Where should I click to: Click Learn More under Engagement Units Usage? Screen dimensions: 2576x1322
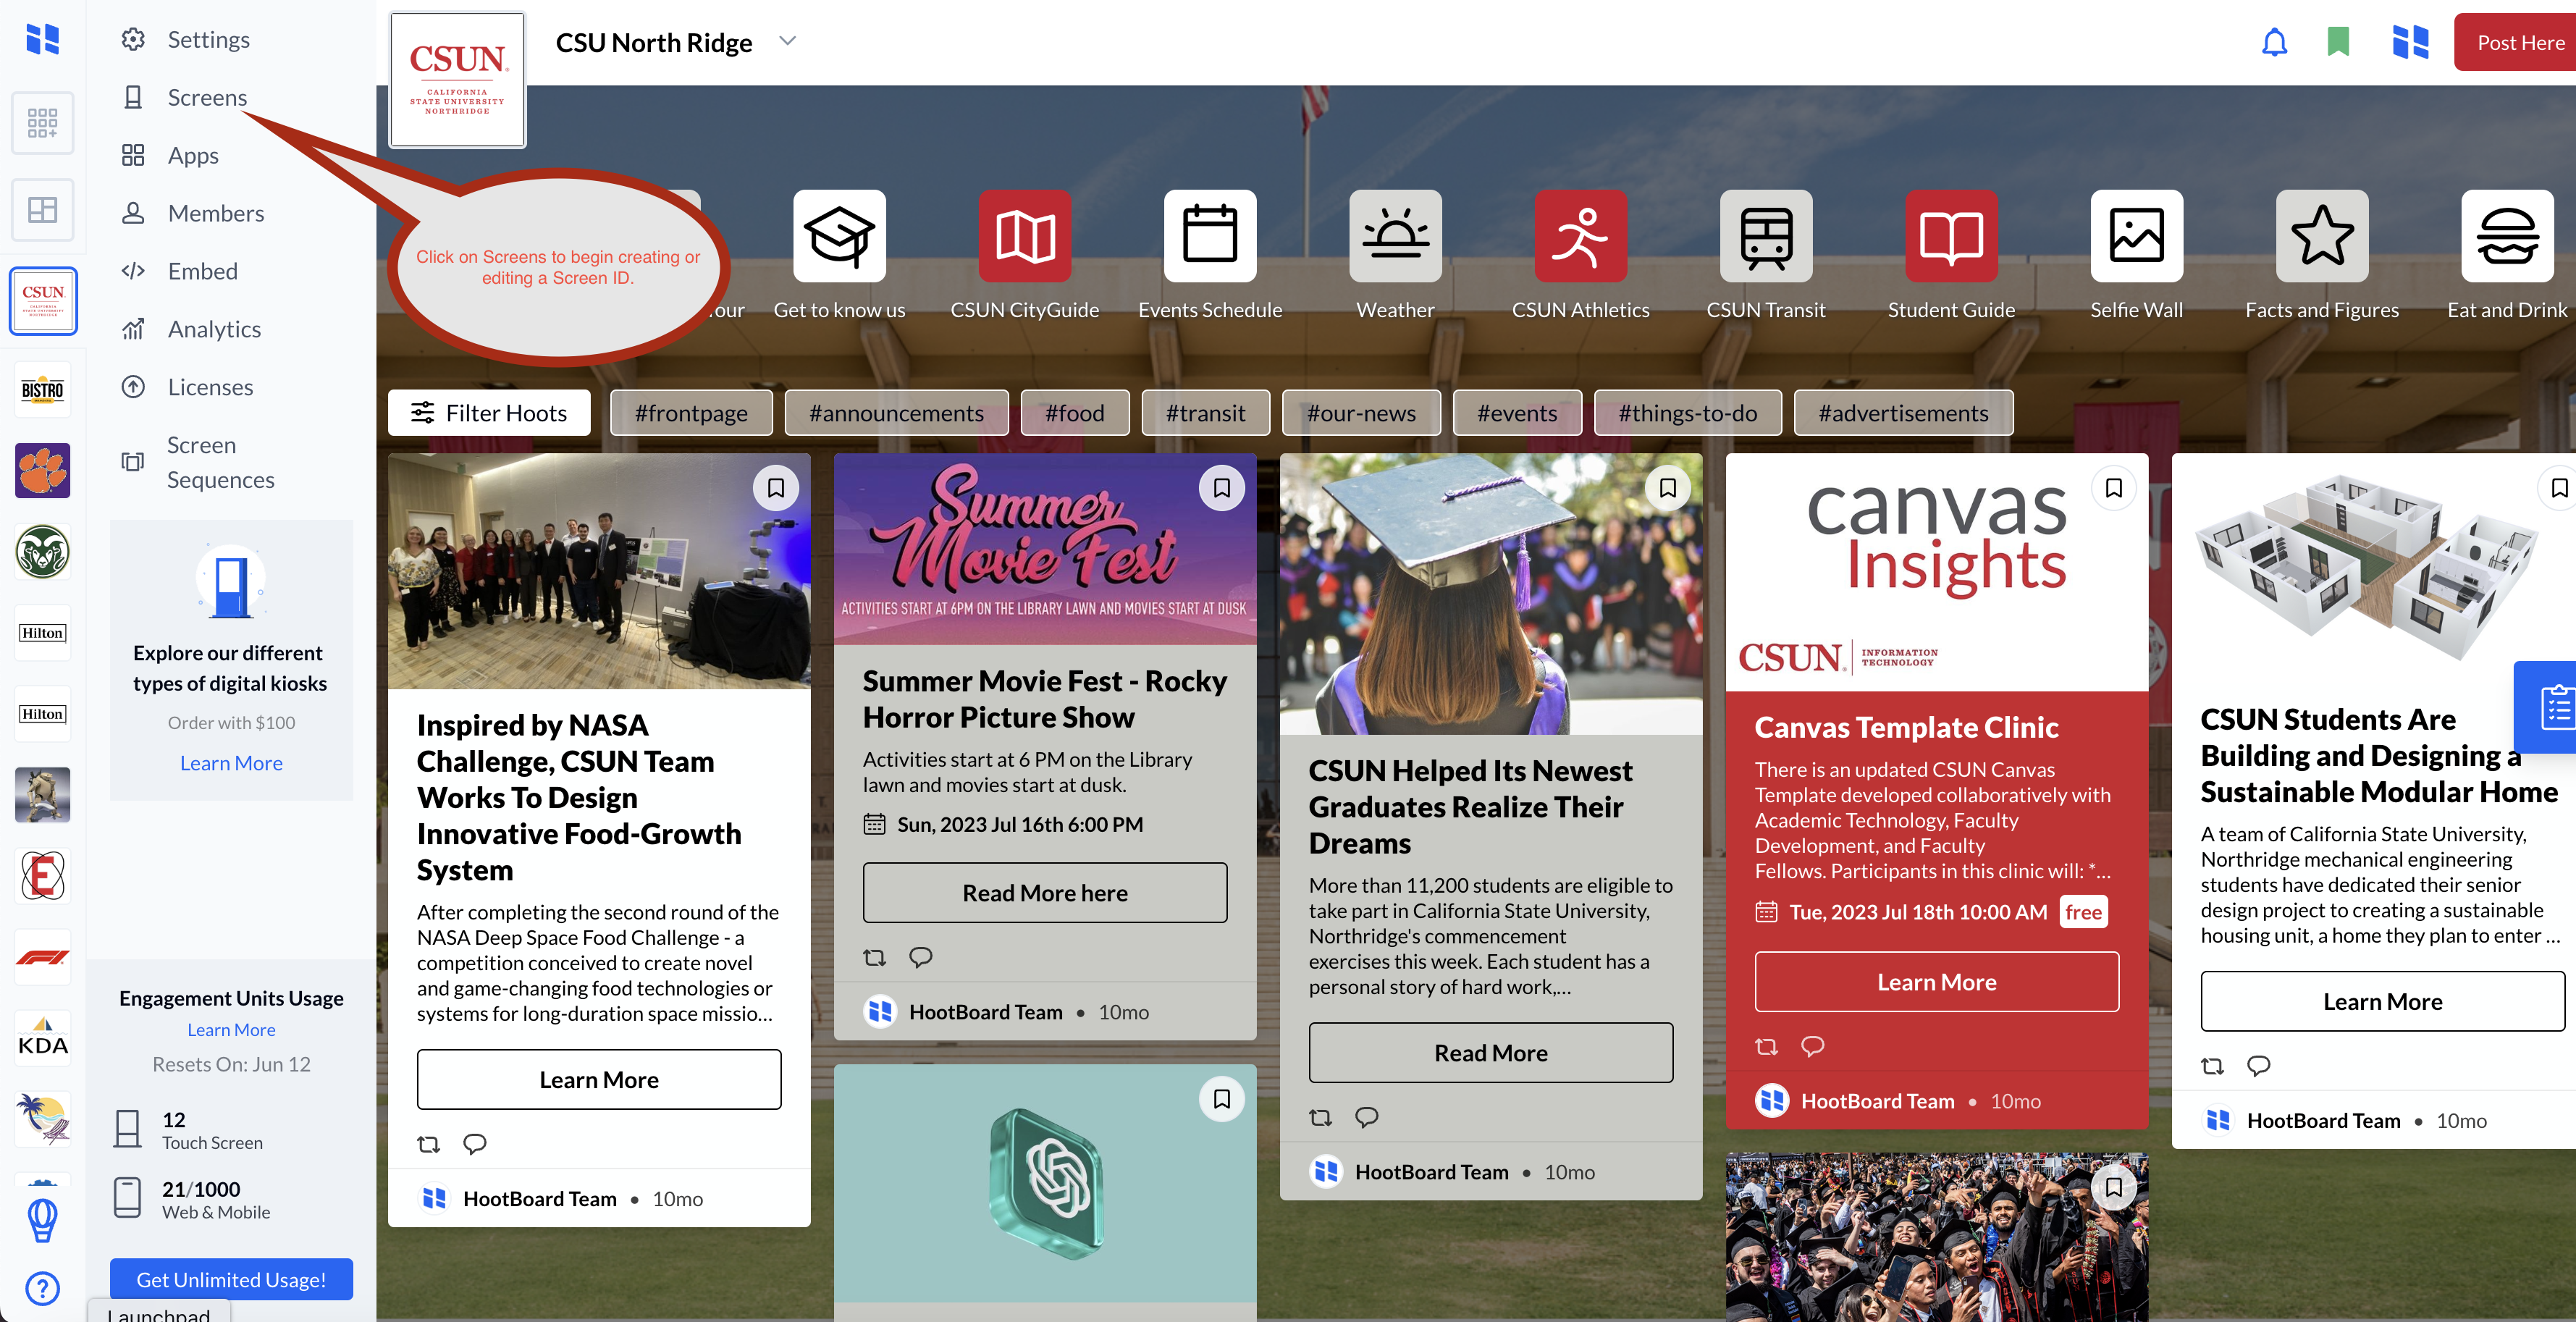tap(231, 1029)
